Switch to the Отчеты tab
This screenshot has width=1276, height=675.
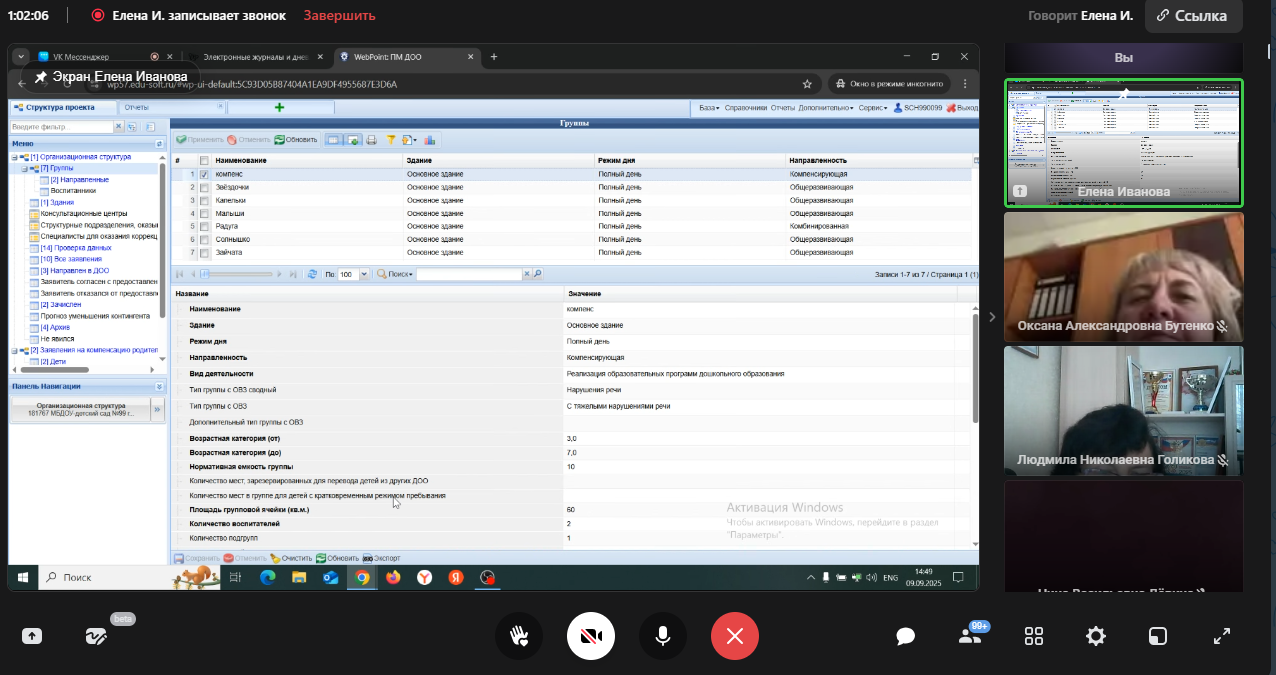click(x=137, y=107)
